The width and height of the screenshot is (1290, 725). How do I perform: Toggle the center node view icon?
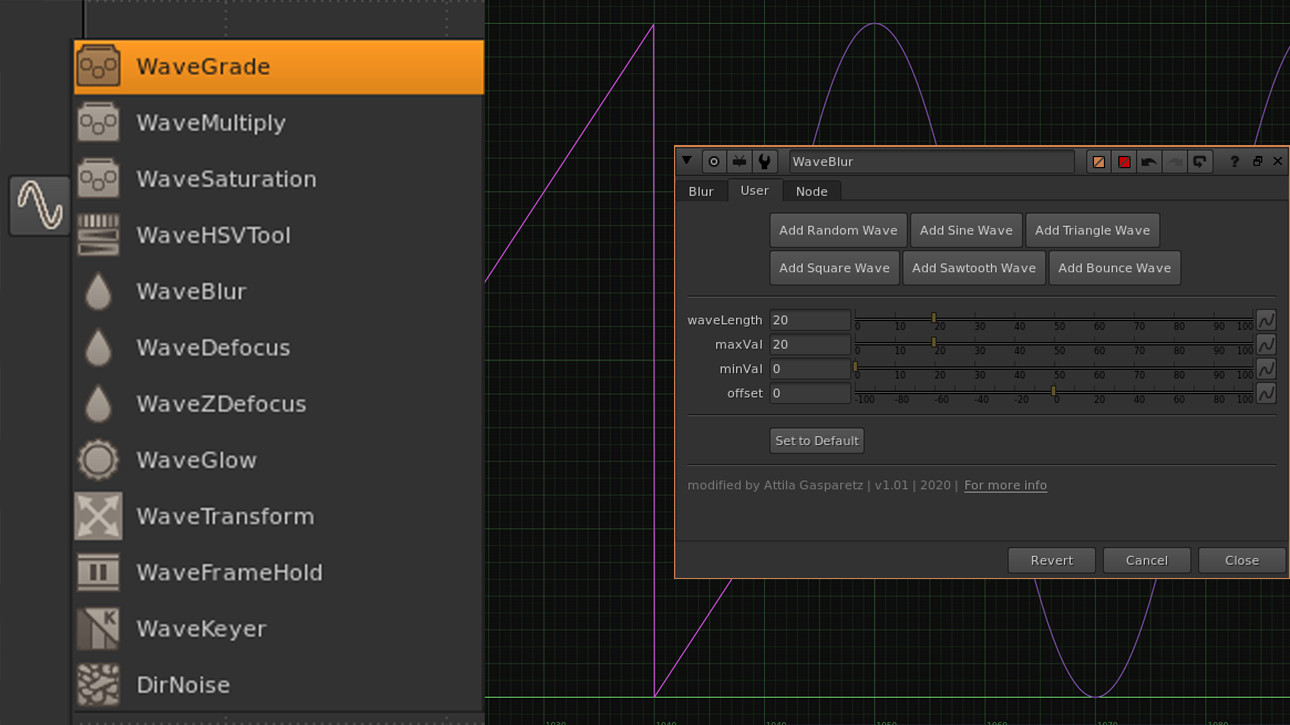coord(714,161)
